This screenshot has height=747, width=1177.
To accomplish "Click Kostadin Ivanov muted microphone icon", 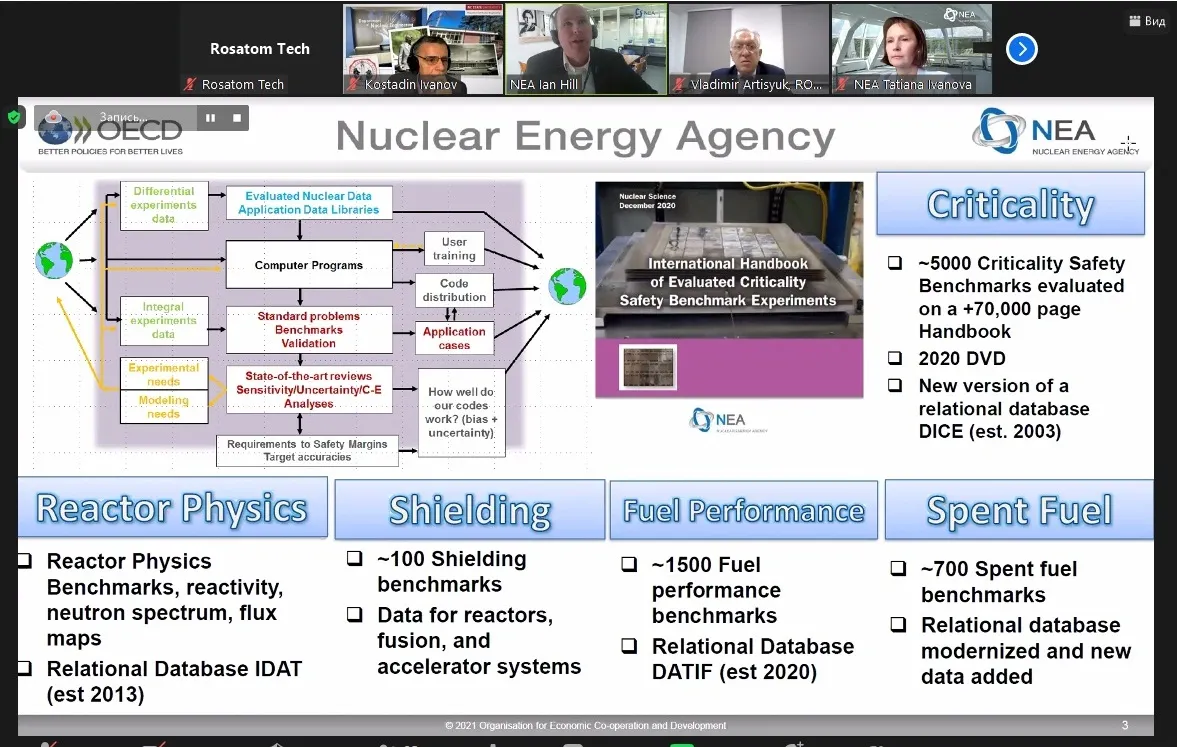I will [354, 84].
